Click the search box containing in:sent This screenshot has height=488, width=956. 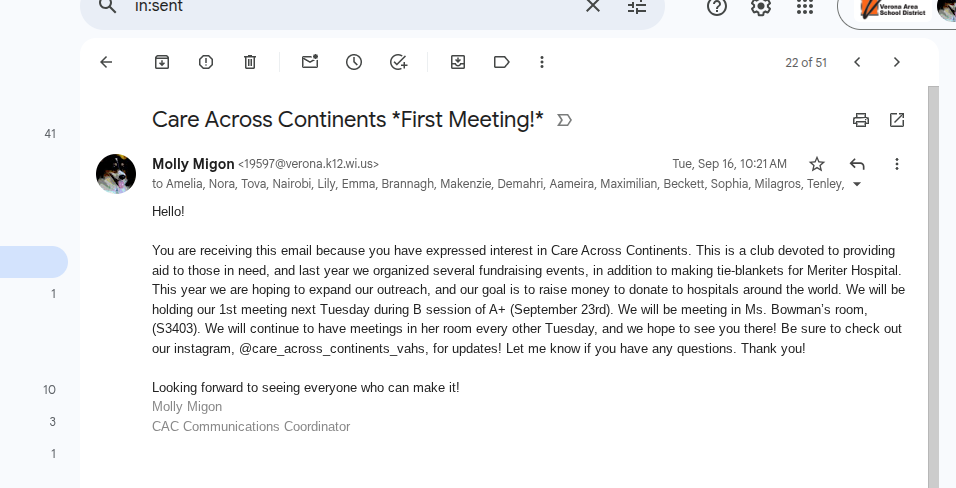[350, 7]
